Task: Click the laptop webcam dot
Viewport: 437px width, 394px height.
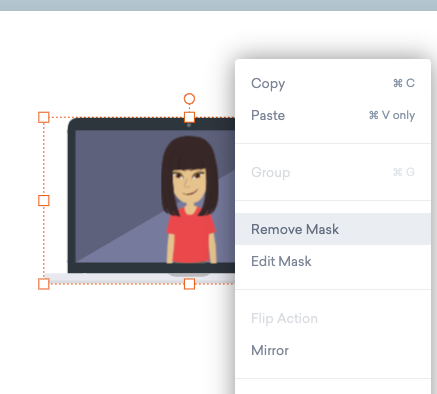Action: [189, 125]
